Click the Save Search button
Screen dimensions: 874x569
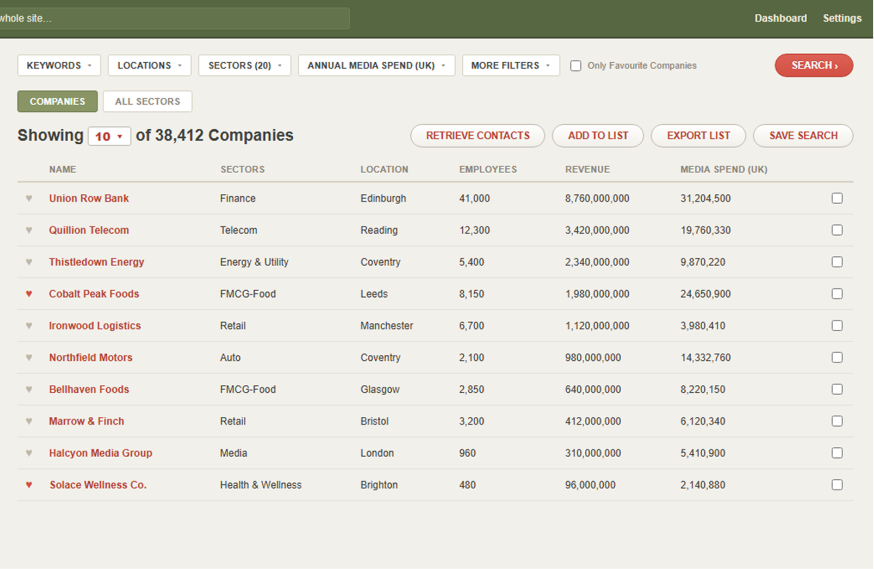tap(803, 135)
